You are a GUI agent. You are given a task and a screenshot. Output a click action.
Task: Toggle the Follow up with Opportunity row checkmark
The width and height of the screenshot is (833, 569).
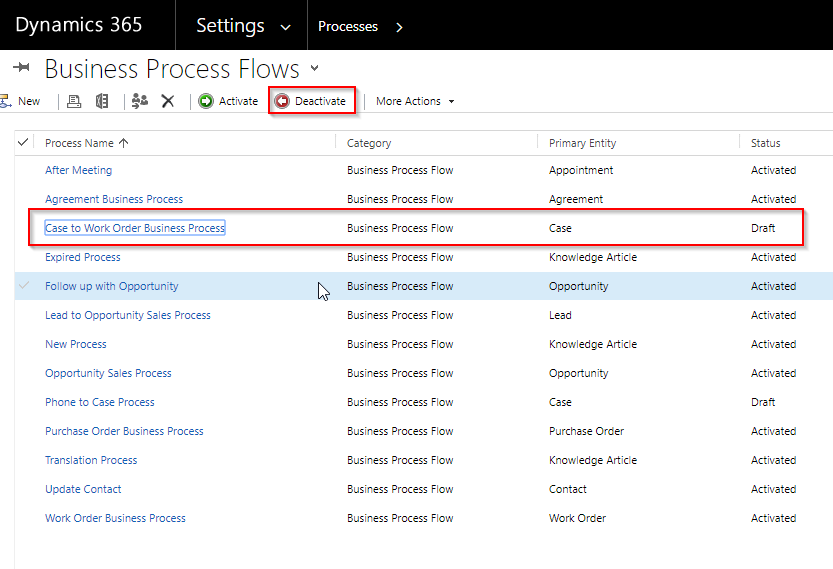coord(24,285)
